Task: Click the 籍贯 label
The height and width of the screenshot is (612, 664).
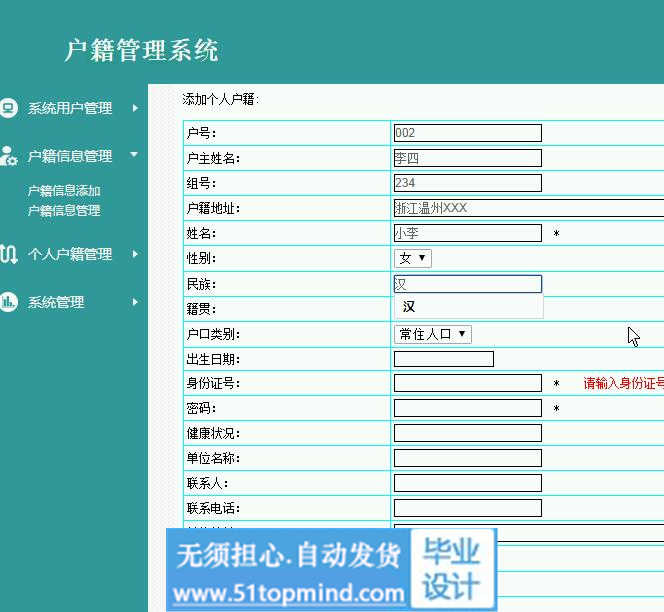Action: pyautogui.click(x=201, y=309)
